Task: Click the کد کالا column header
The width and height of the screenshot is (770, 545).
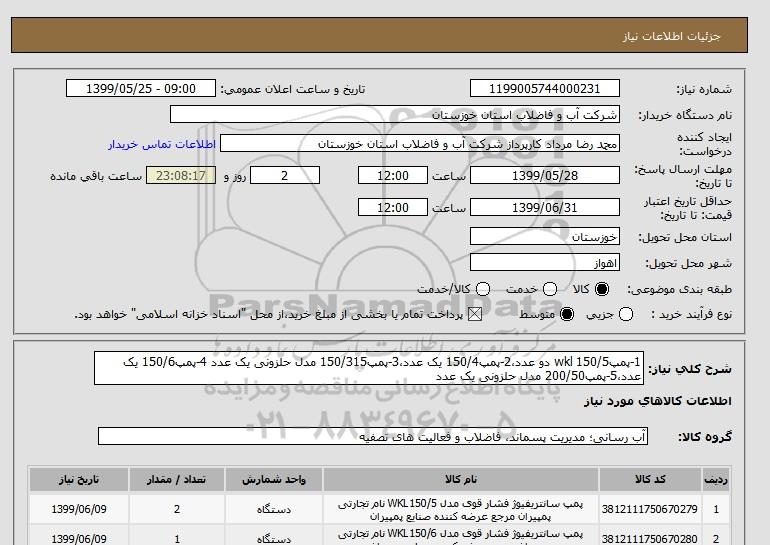Action: tap(650, 479)
